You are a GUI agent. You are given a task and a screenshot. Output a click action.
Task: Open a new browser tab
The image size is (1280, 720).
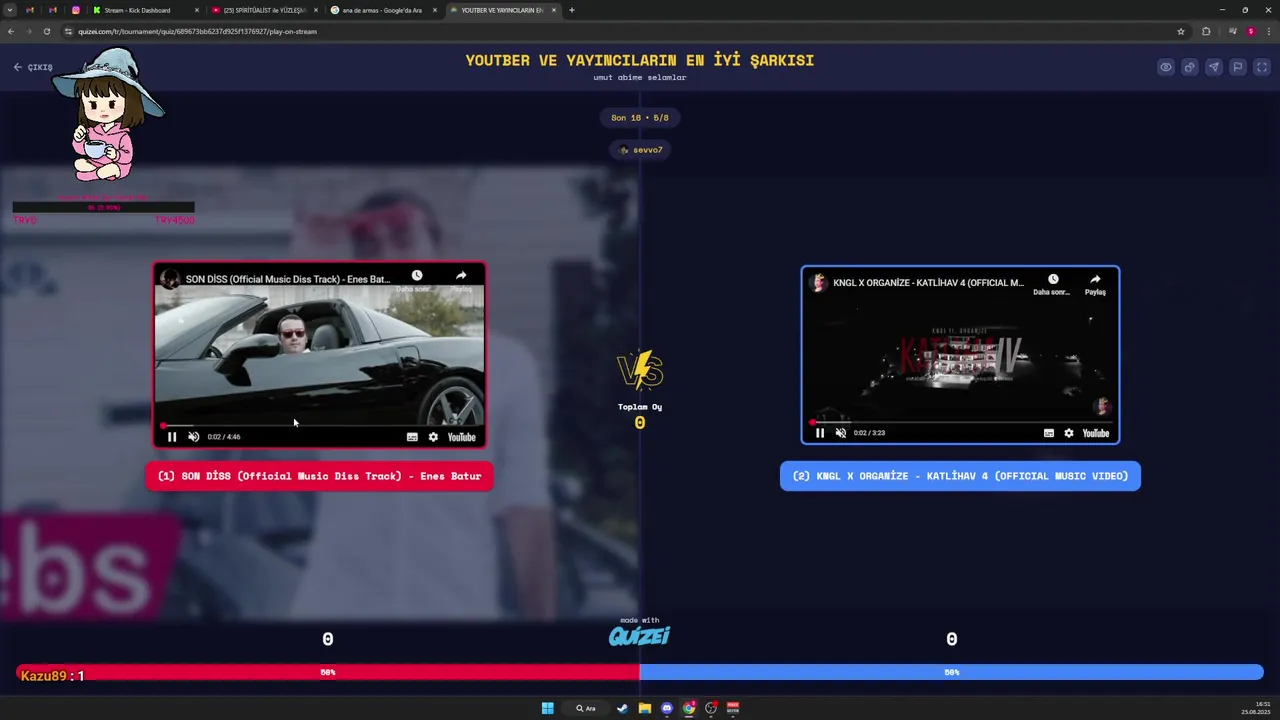pyautogui.click(x=571, y=10)
